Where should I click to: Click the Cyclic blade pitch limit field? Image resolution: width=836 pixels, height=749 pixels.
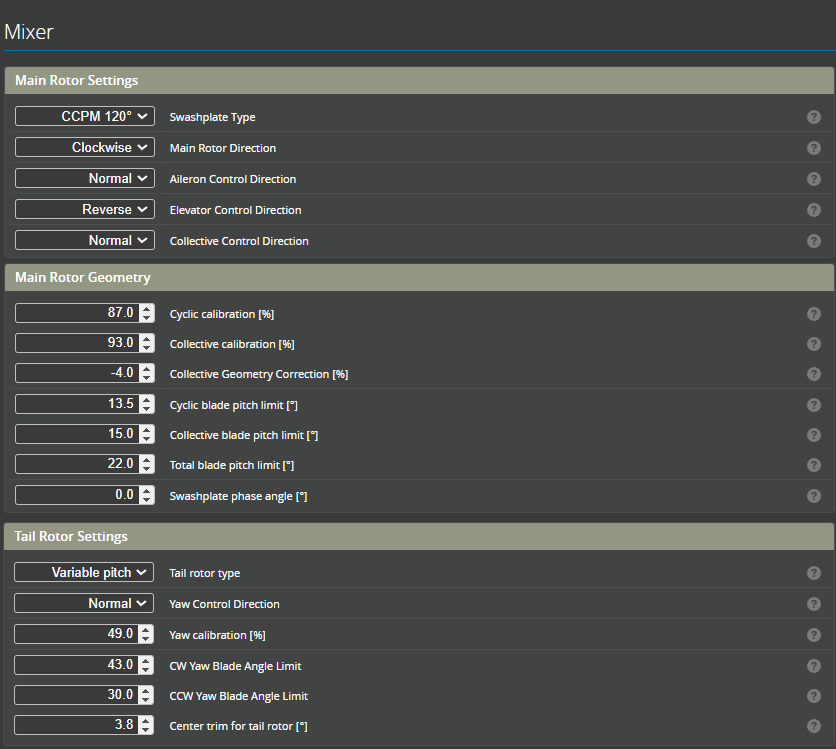click(x=76, y=404)
